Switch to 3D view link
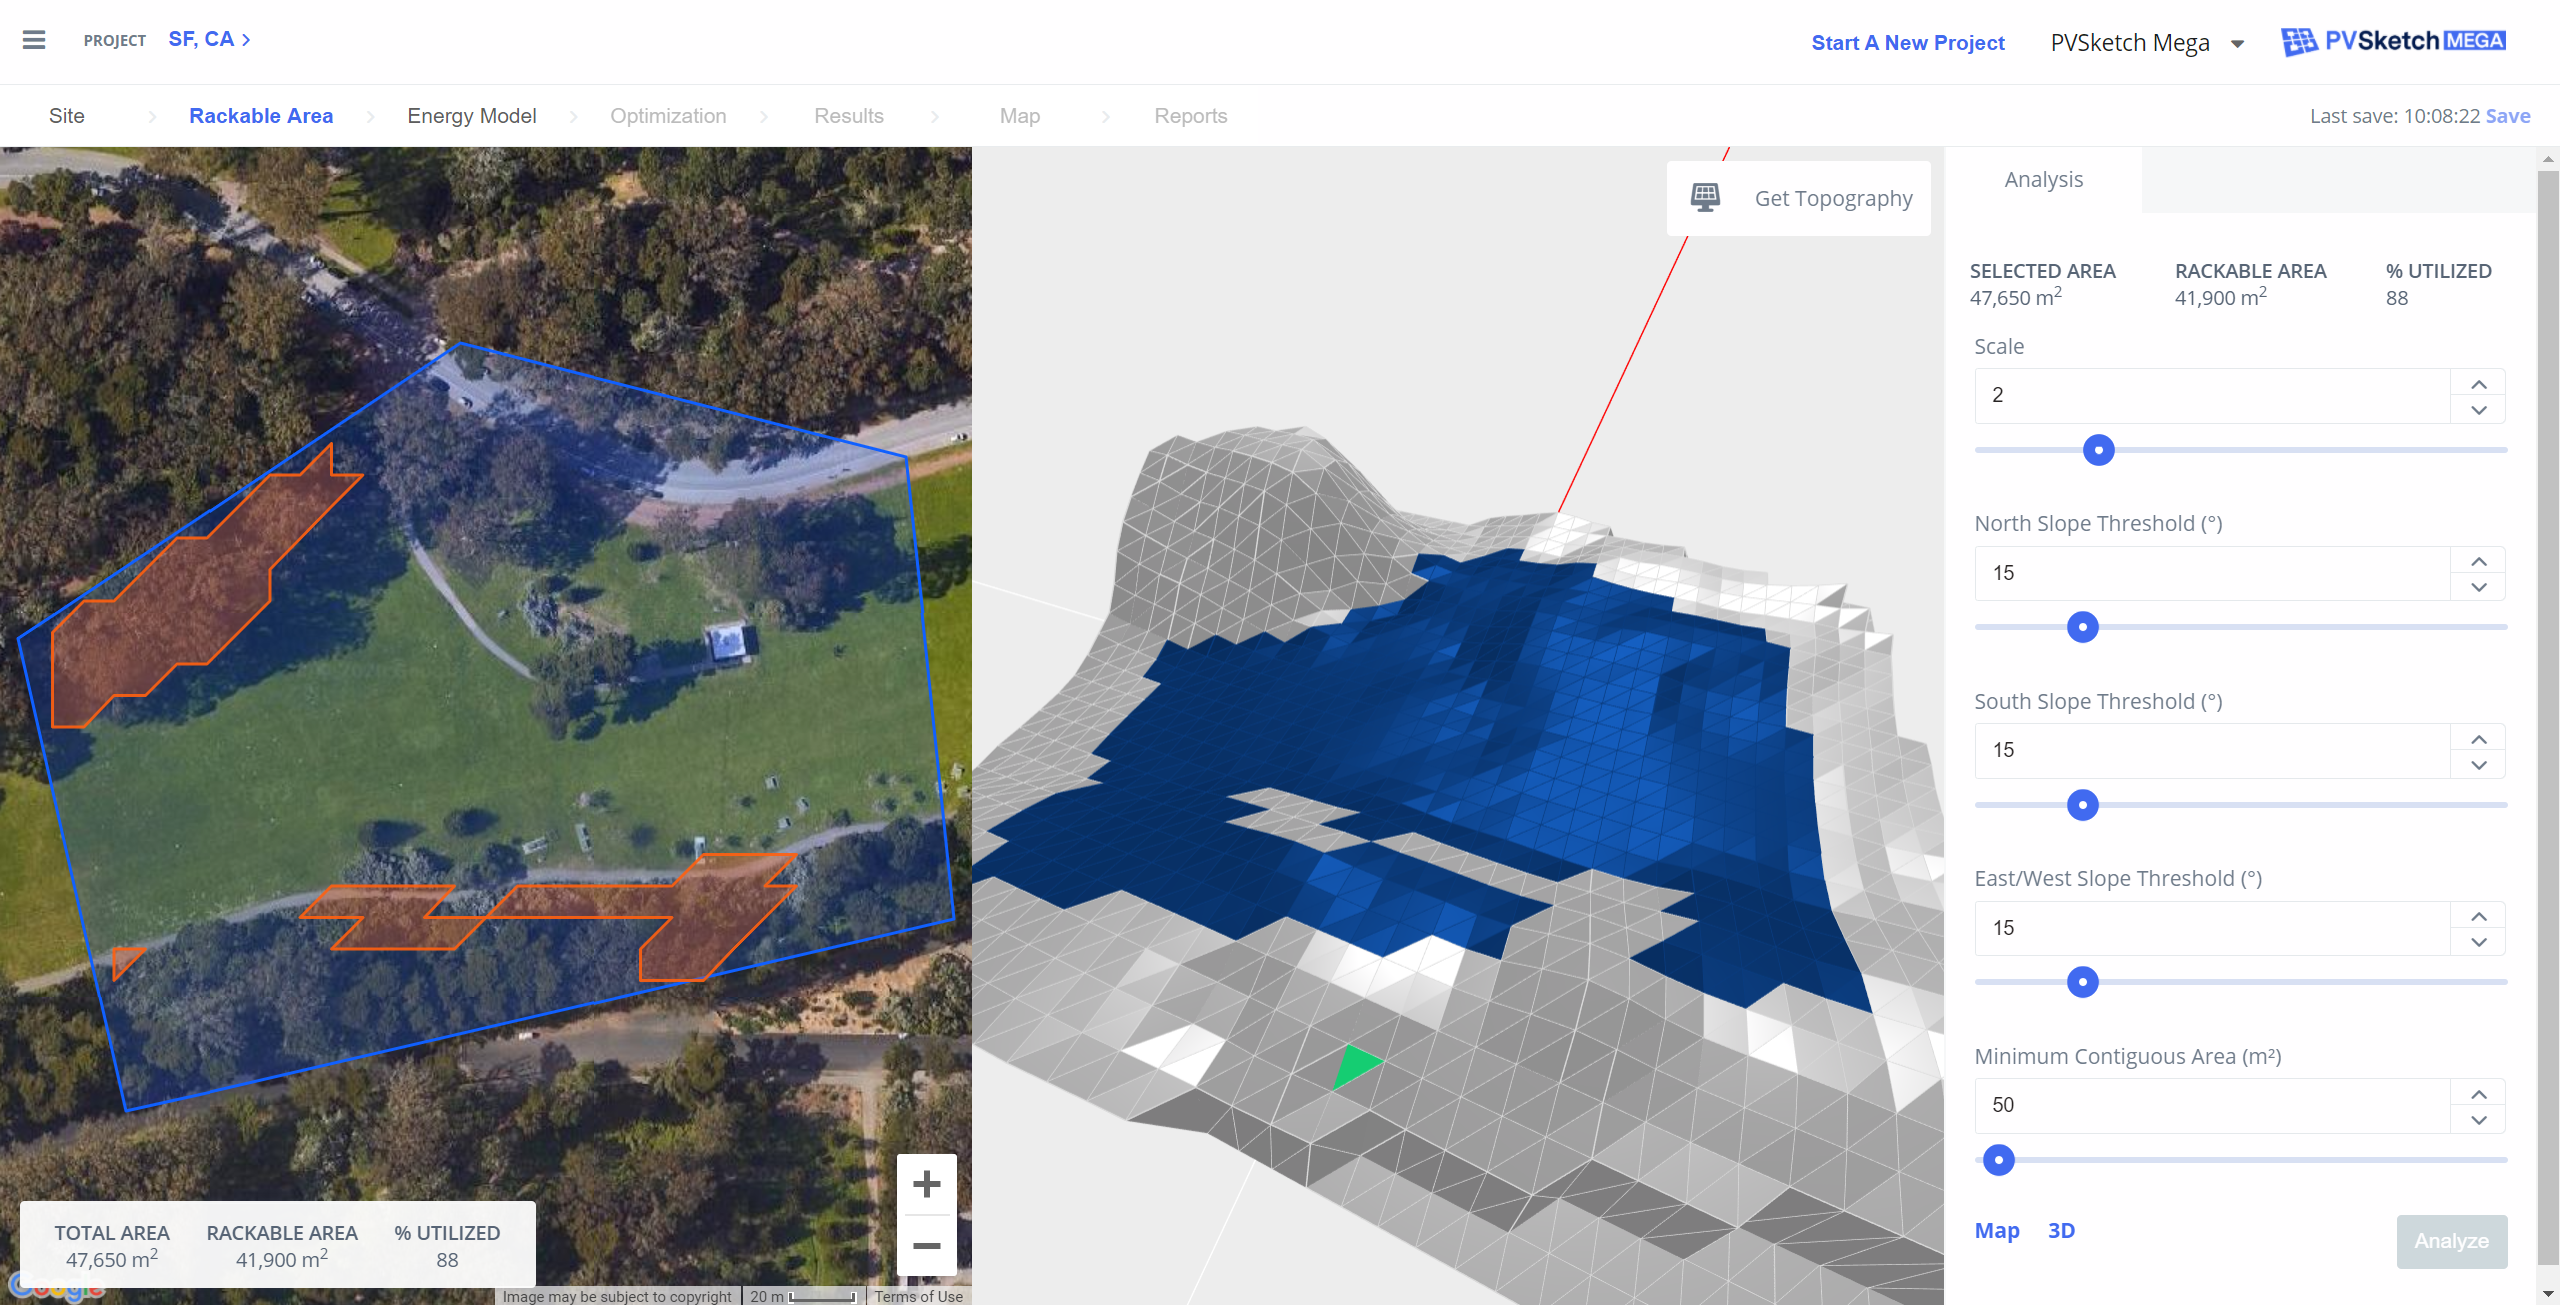Image resolution: width=2560 pixels, height=1305 pixels. point(2061,1231)
